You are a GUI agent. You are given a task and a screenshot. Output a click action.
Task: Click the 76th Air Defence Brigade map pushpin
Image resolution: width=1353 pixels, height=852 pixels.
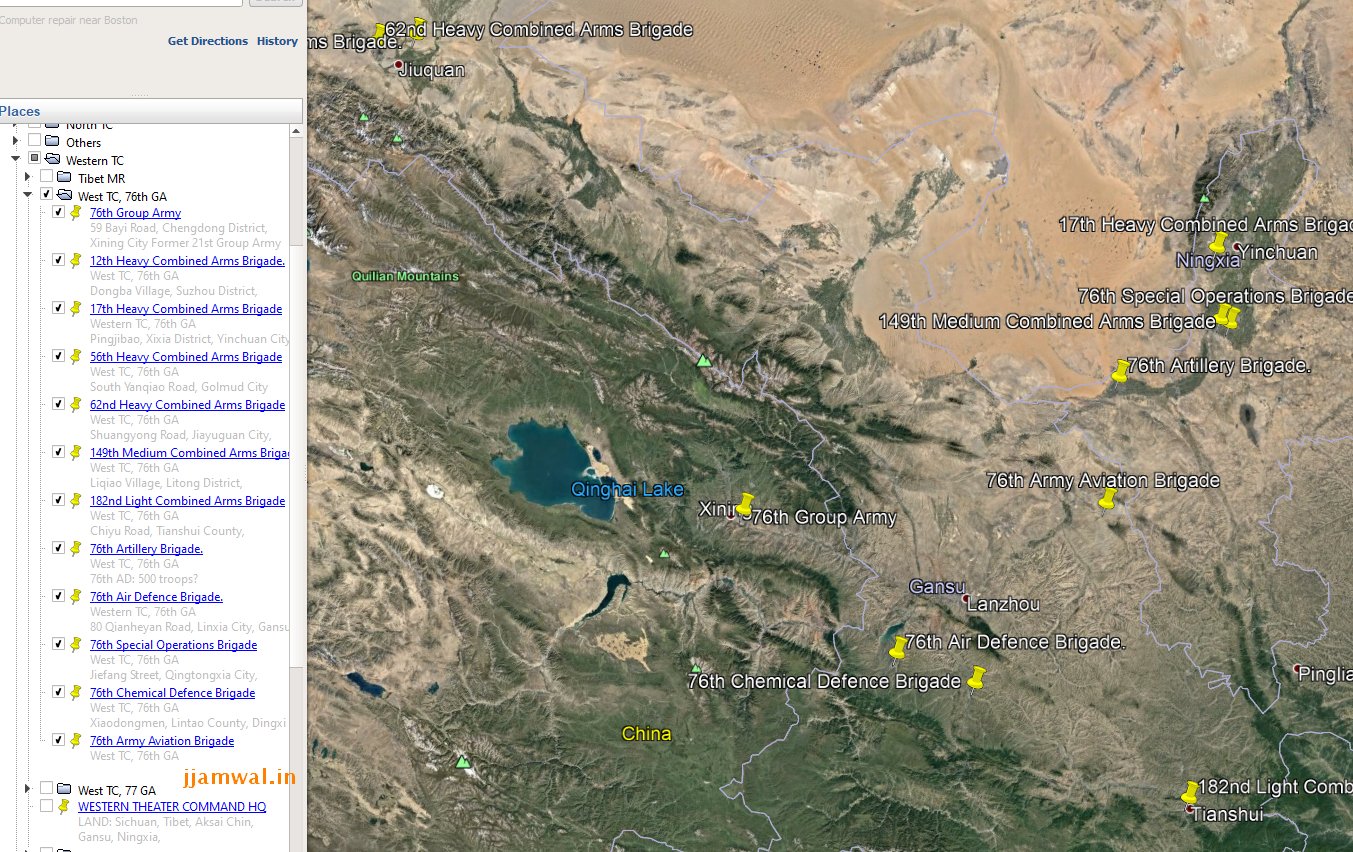point(897,647)
